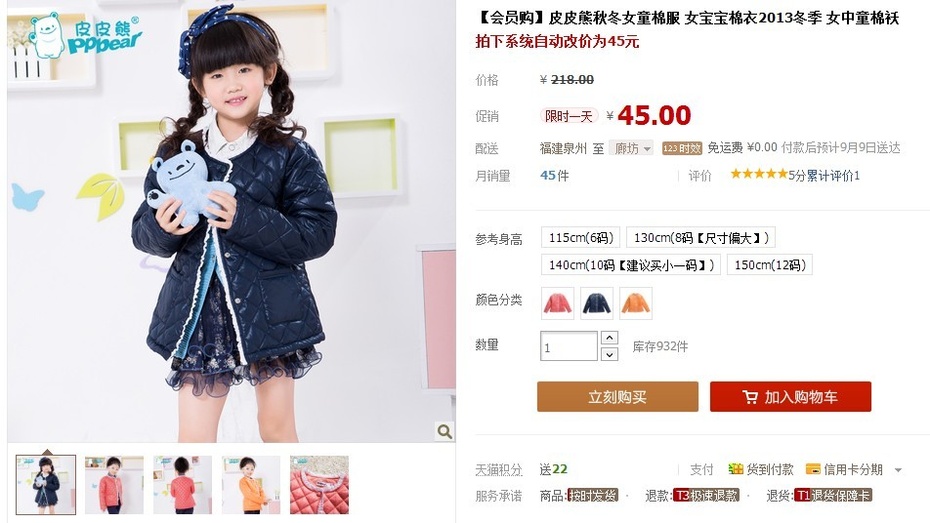Click the T3极速退款 service badge

tap(707, 495)
